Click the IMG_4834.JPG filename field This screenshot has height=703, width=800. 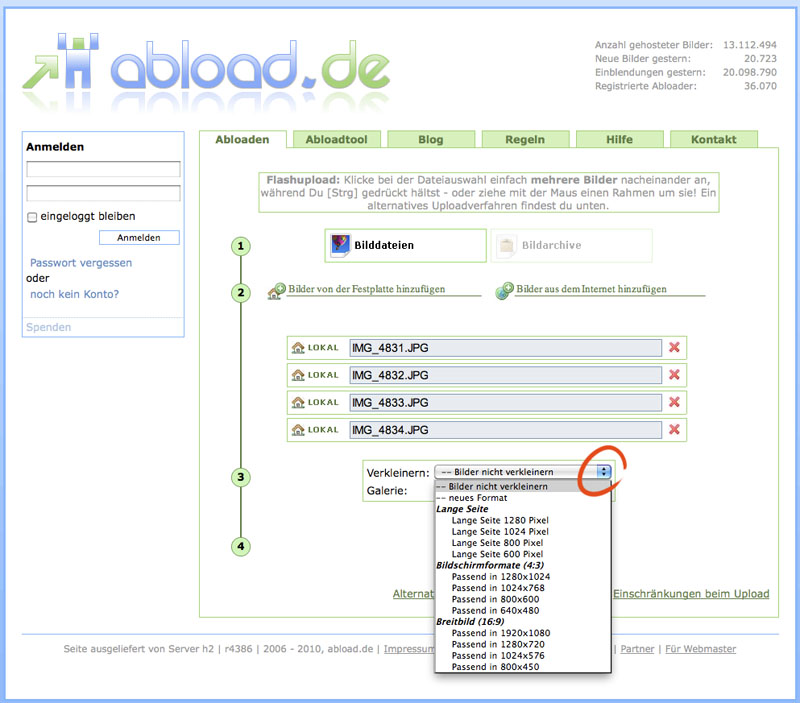tap(506, 430)
